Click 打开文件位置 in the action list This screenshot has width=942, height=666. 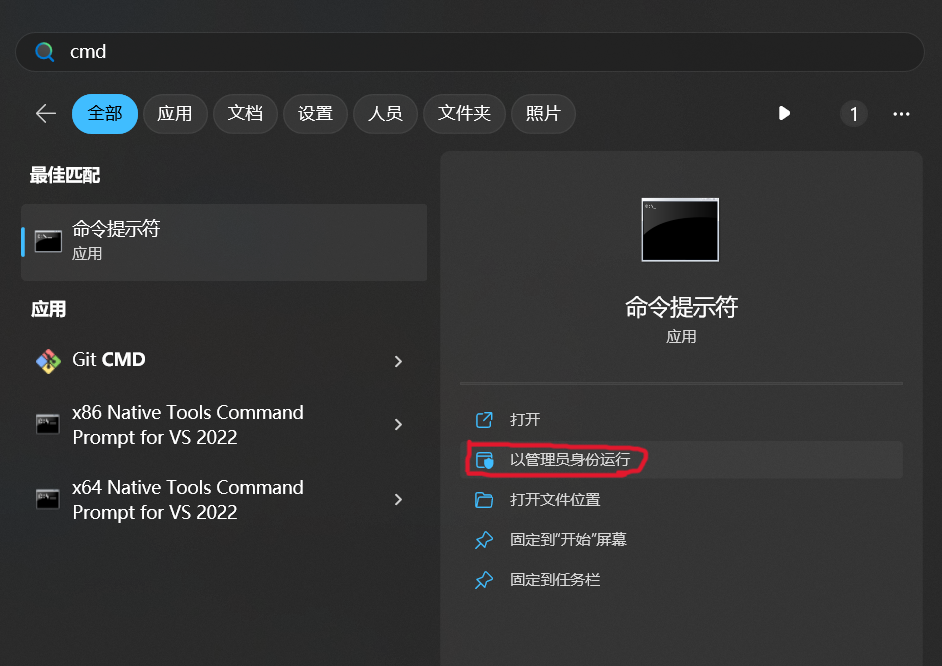pos(555,500)
